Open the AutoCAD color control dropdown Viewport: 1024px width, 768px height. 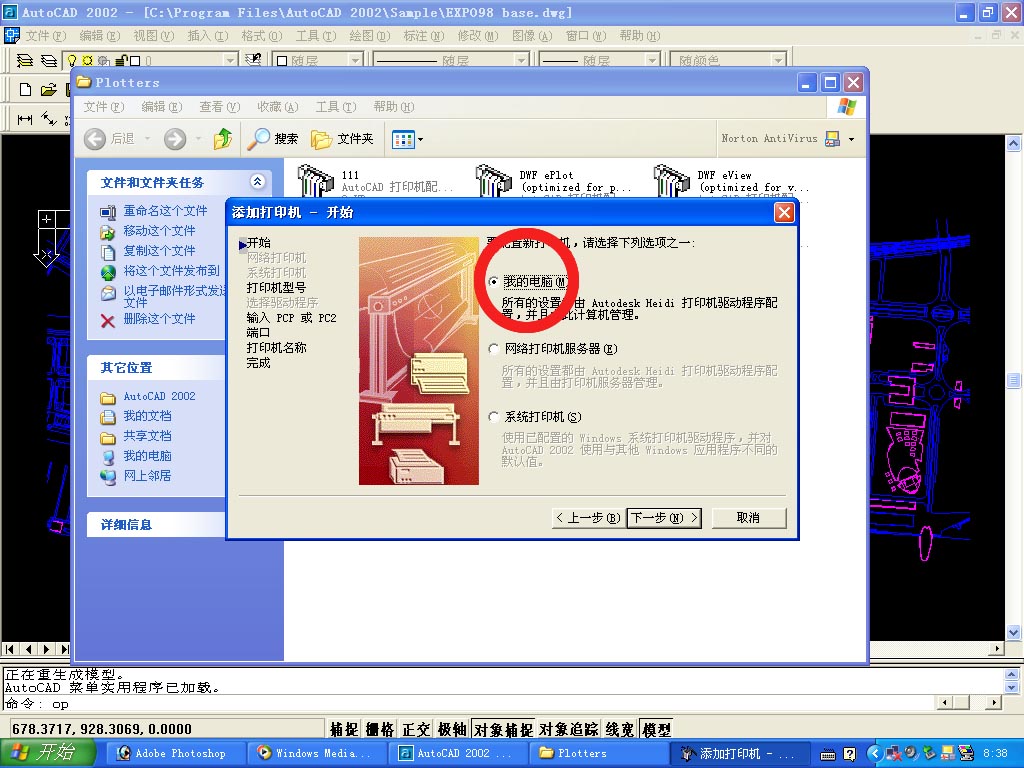coord(355,61)
